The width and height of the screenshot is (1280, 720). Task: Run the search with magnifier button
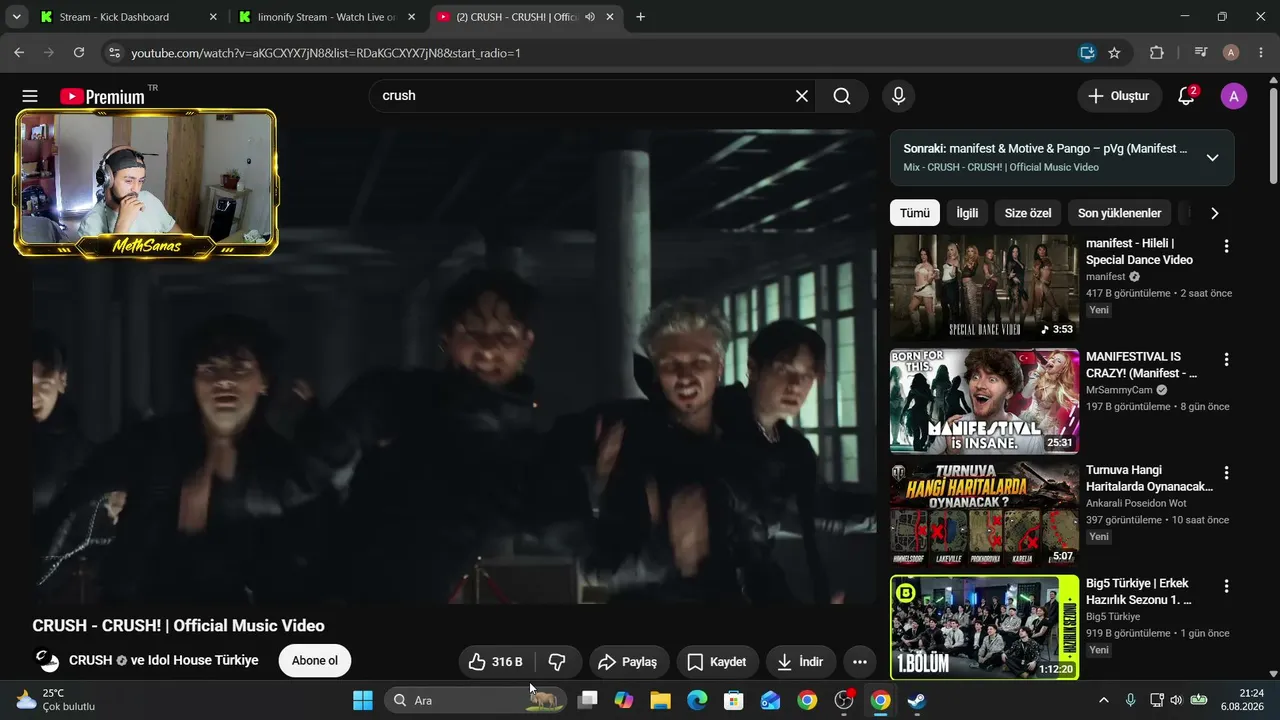coord(842,96)
